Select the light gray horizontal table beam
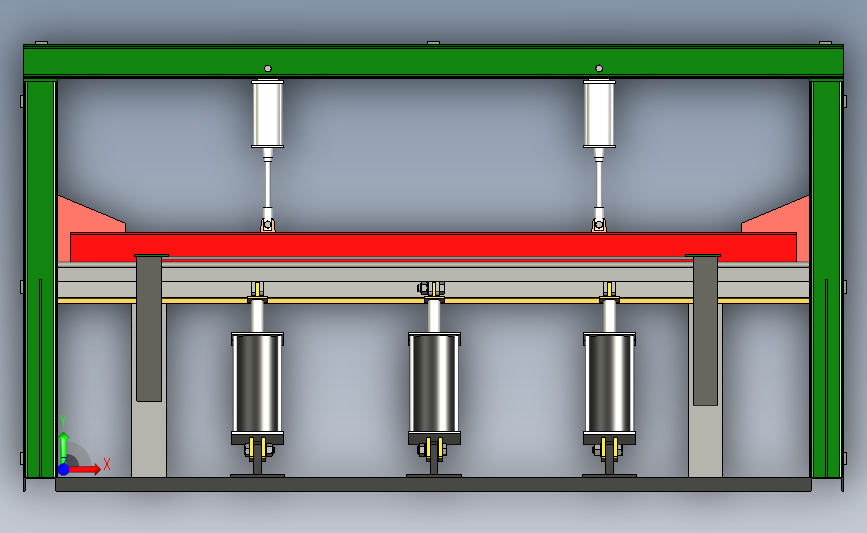Image resolution: width=867 pixels, height=533 pixels. [x=434, y=280]
